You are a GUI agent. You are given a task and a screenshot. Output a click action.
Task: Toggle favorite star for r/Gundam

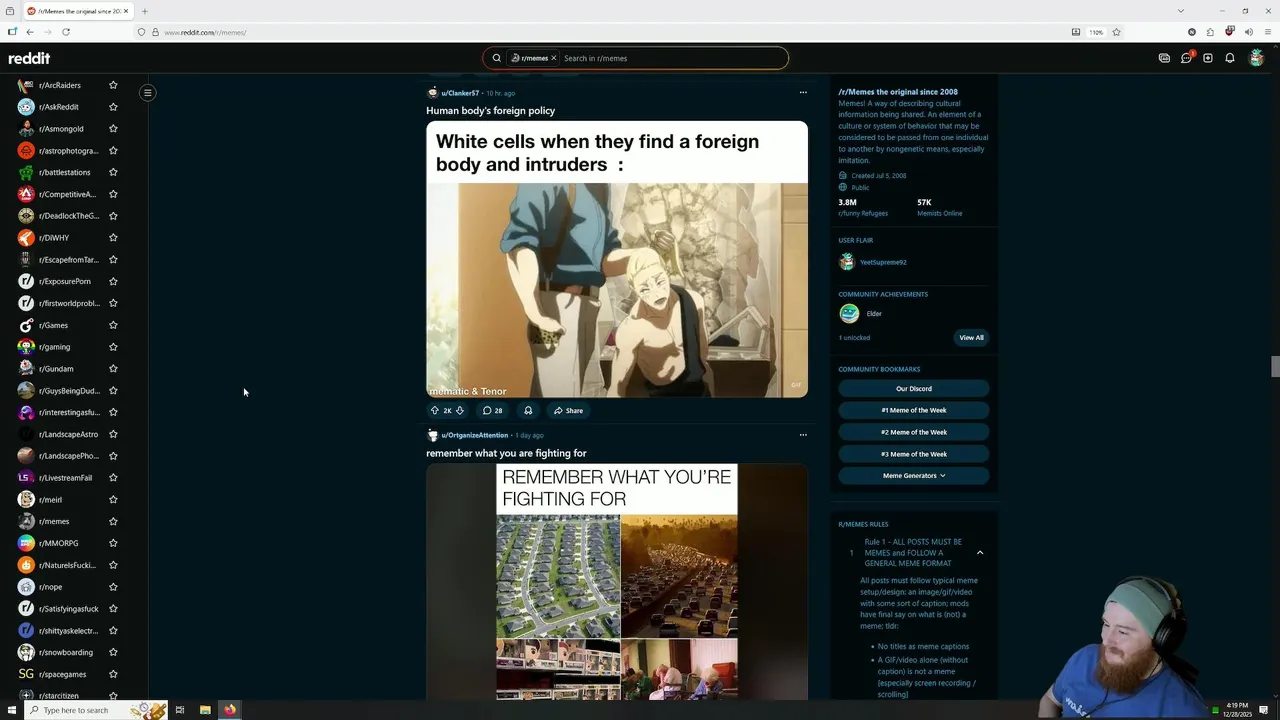(113, 369)
